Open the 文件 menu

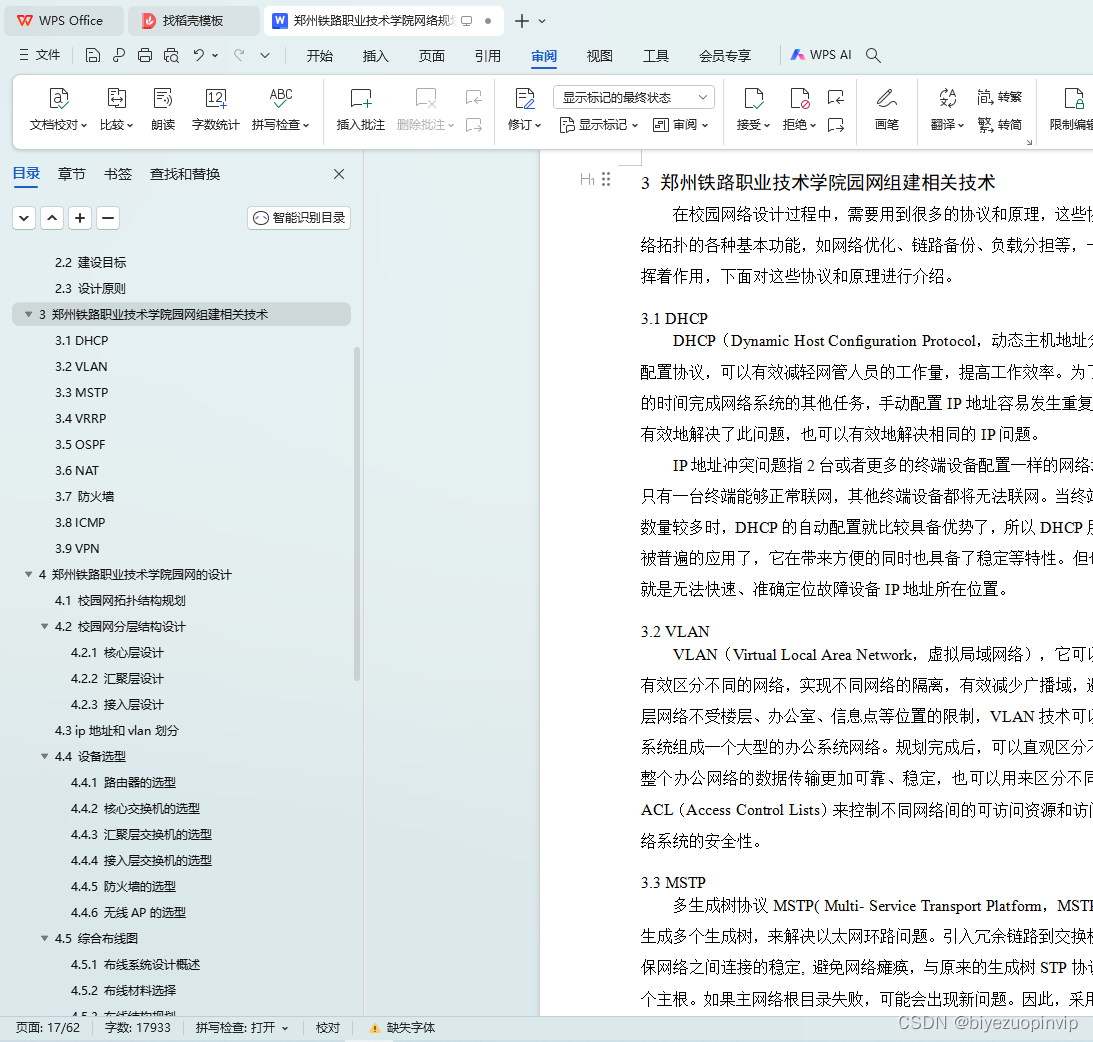pos(40,55)
